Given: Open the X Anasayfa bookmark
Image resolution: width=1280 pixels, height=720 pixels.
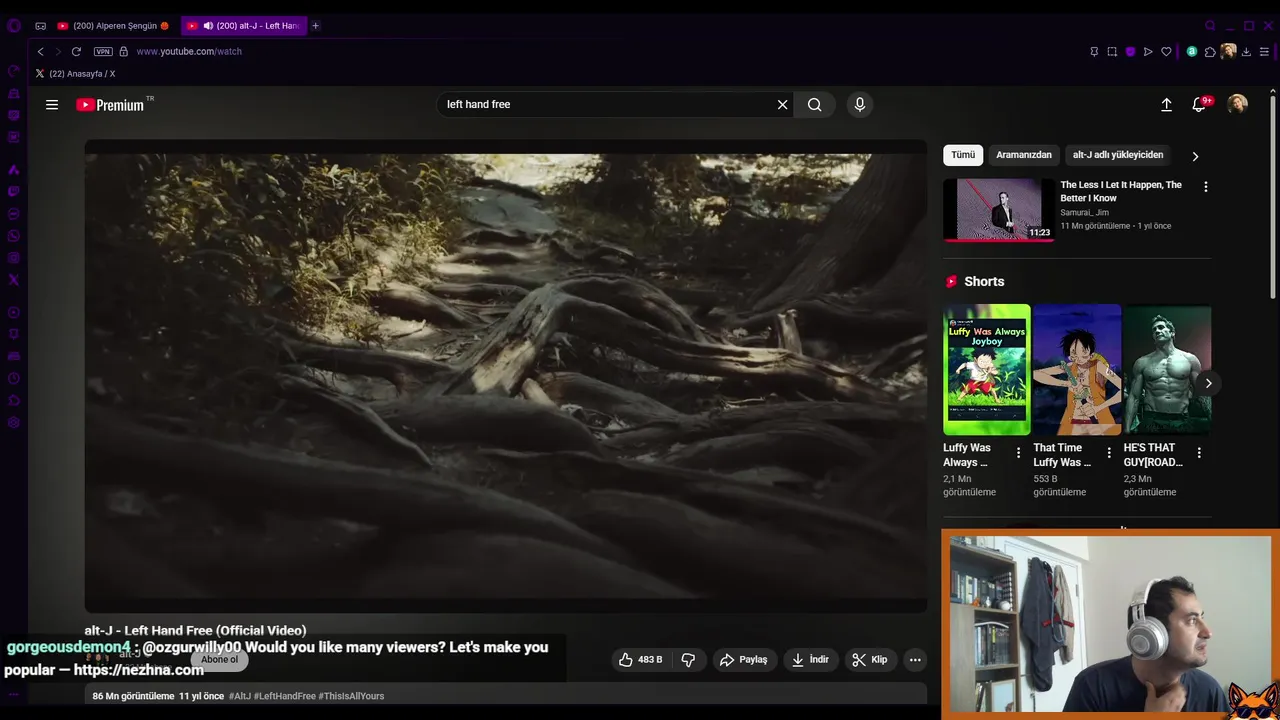Looking at the screenshot, I should 76,74.
